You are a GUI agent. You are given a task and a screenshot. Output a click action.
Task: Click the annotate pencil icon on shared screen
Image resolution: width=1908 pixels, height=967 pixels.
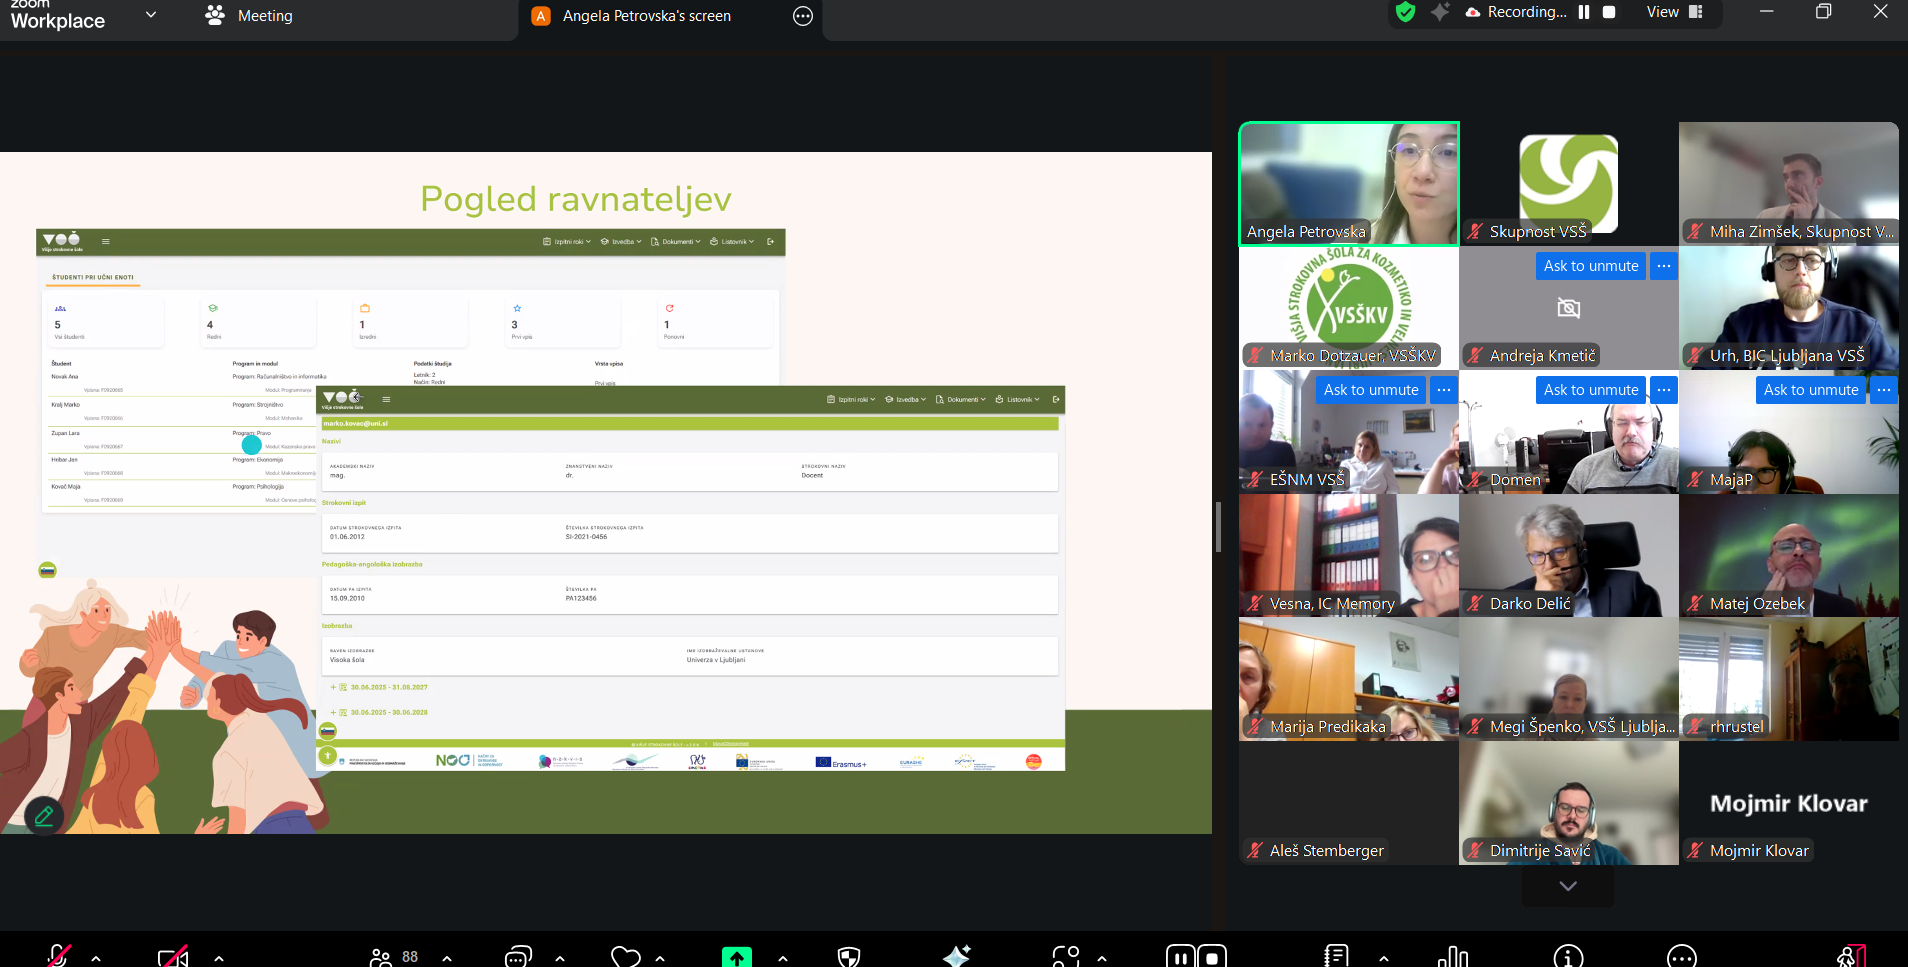pyautogui.click(x=44, y=816)
